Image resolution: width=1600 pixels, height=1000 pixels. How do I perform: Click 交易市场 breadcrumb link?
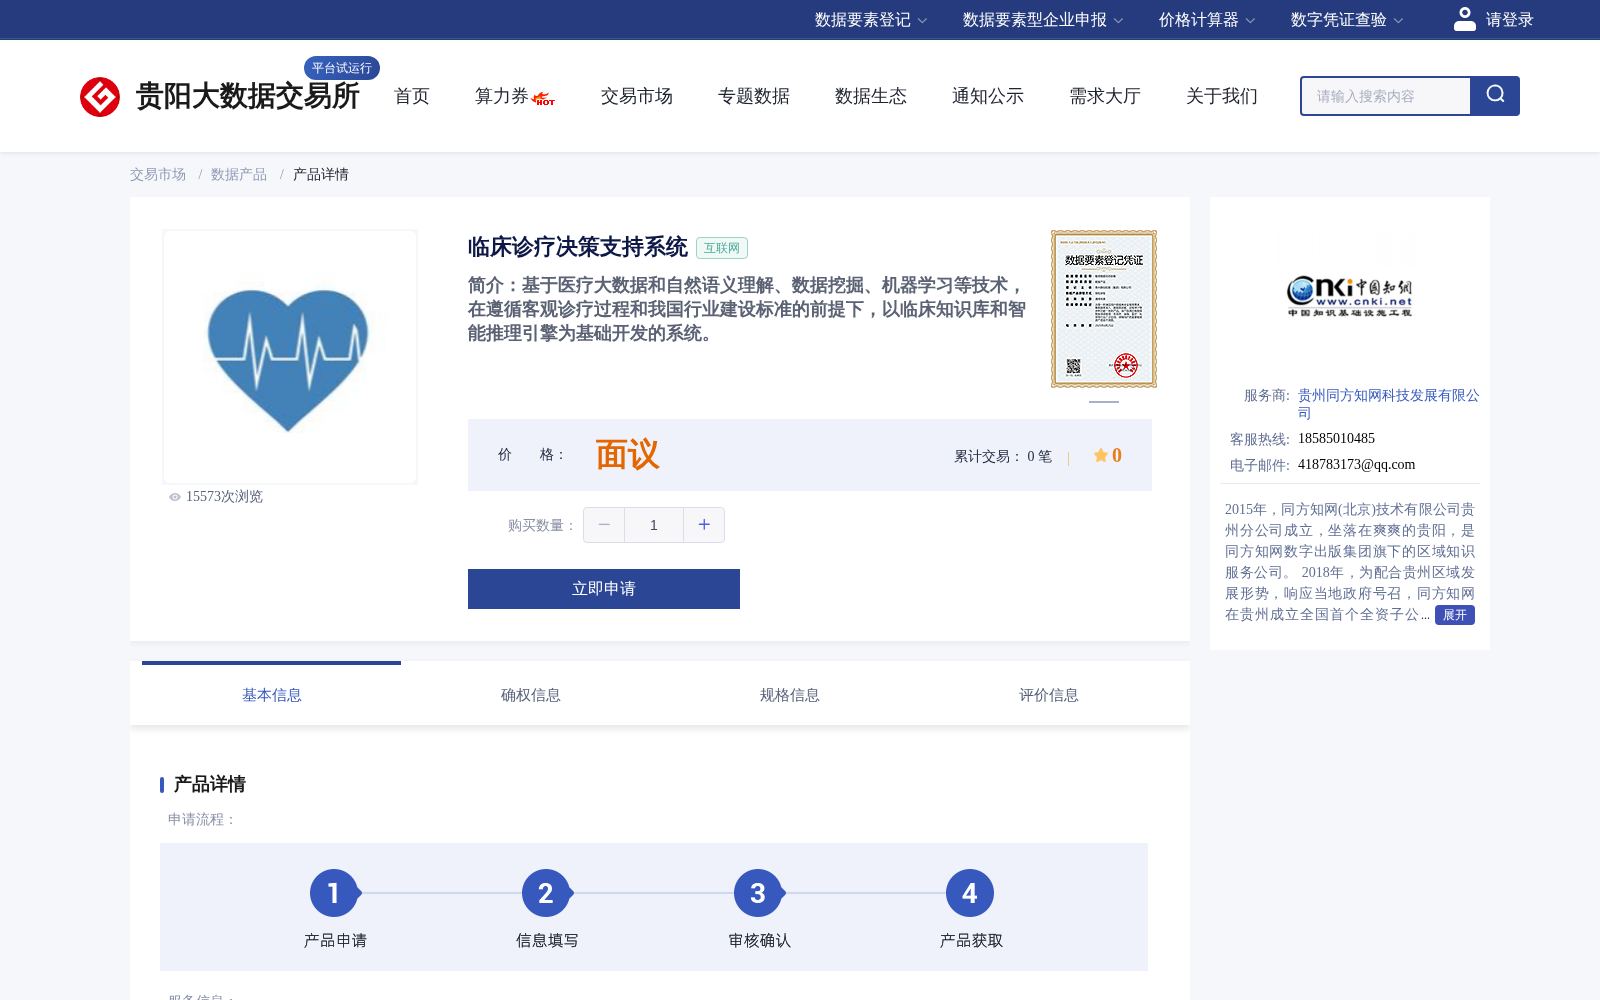click(x=158, y=175)
